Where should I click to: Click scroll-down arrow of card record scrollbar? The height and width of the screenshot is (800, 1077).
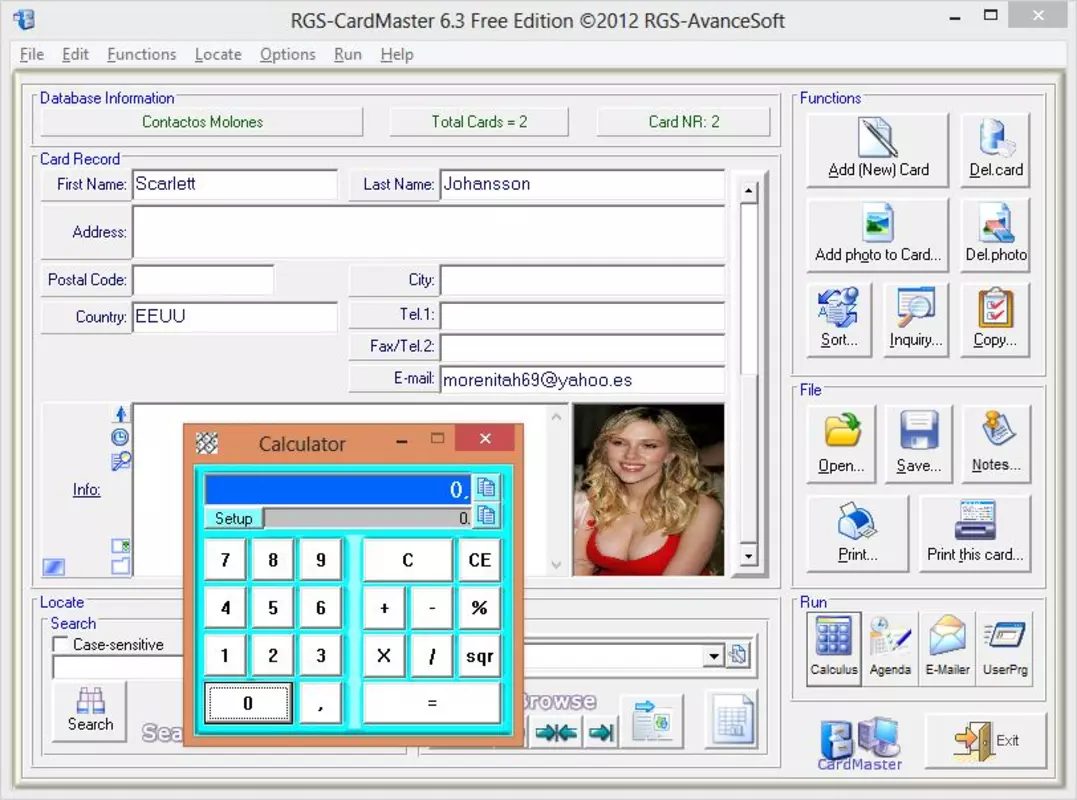(749, 555)
